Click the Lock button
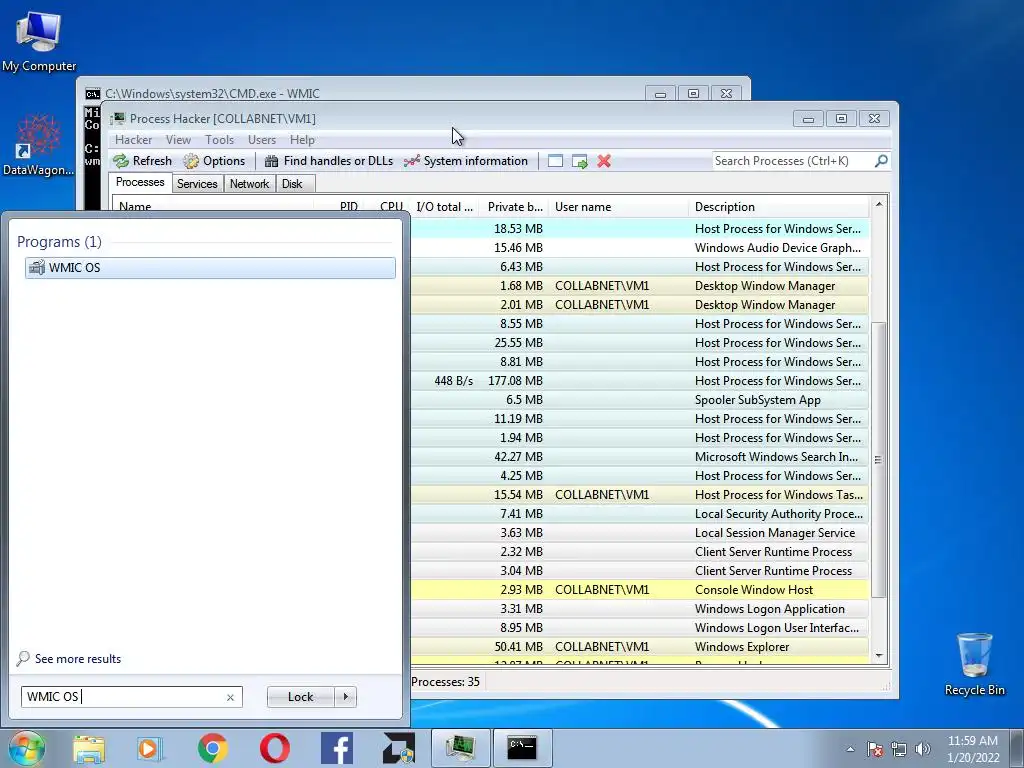 300,697
